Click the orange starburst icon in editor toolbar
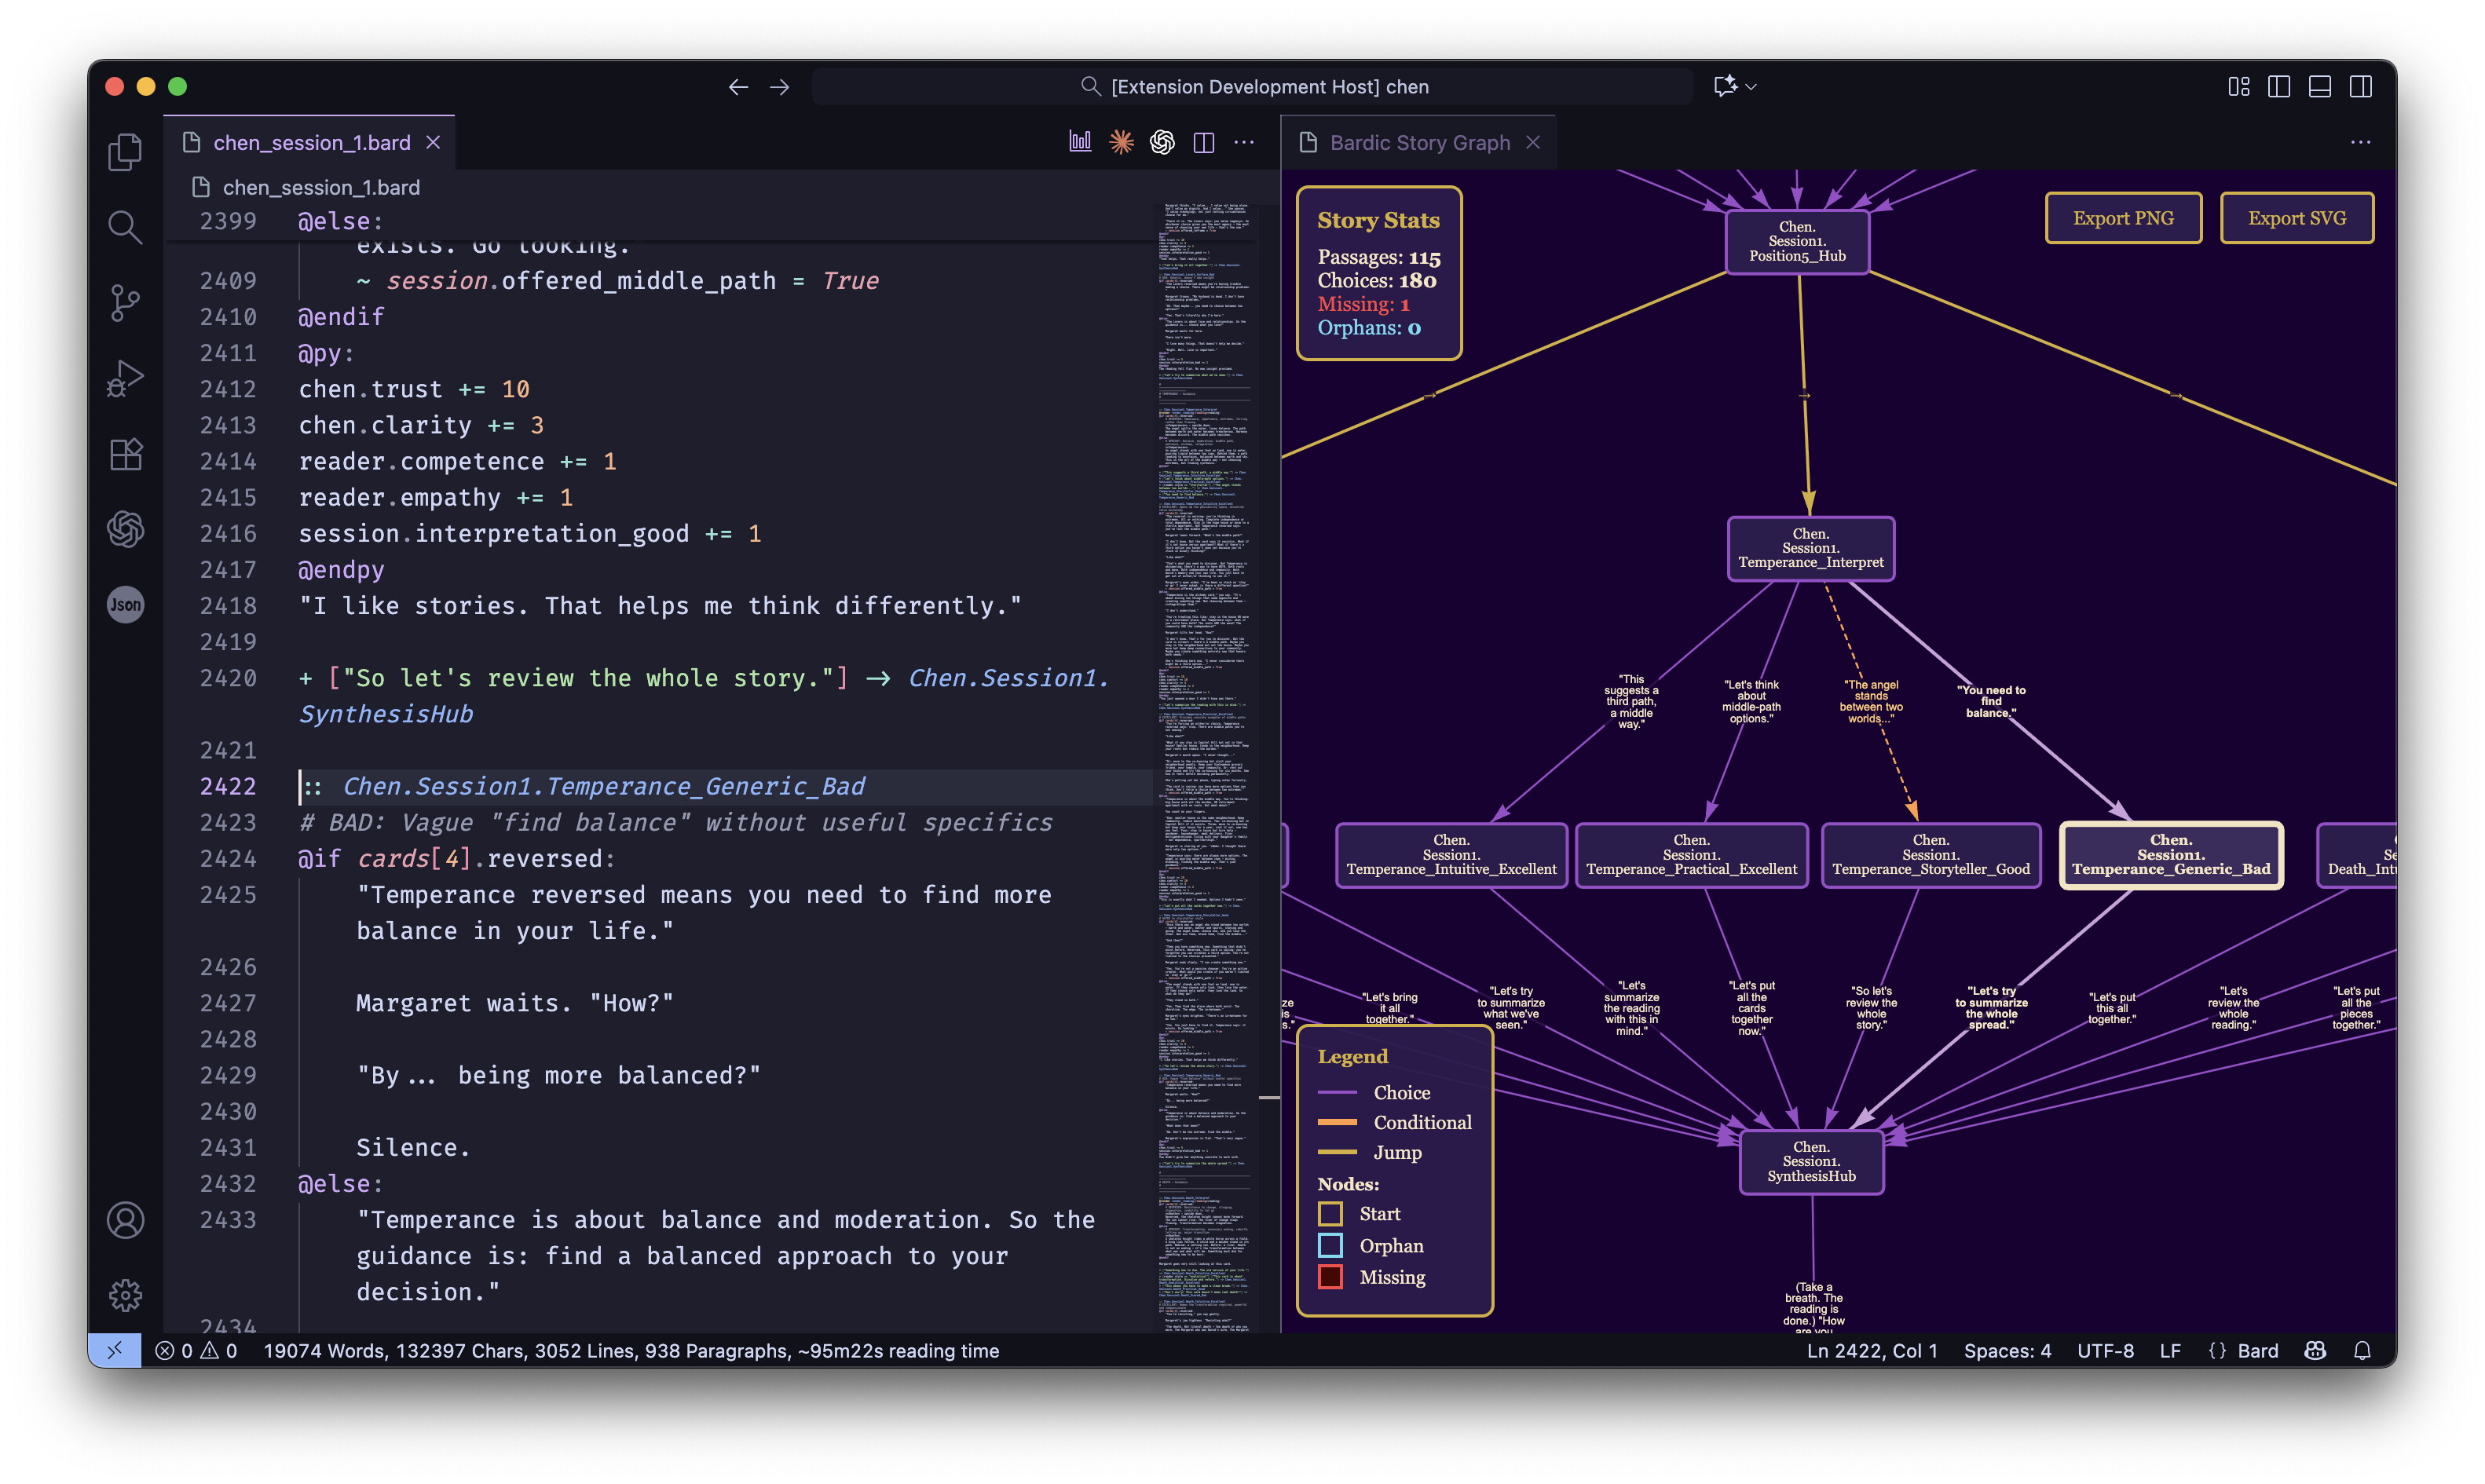Screen dimensions: 2485x1484 coord(1121,142)
